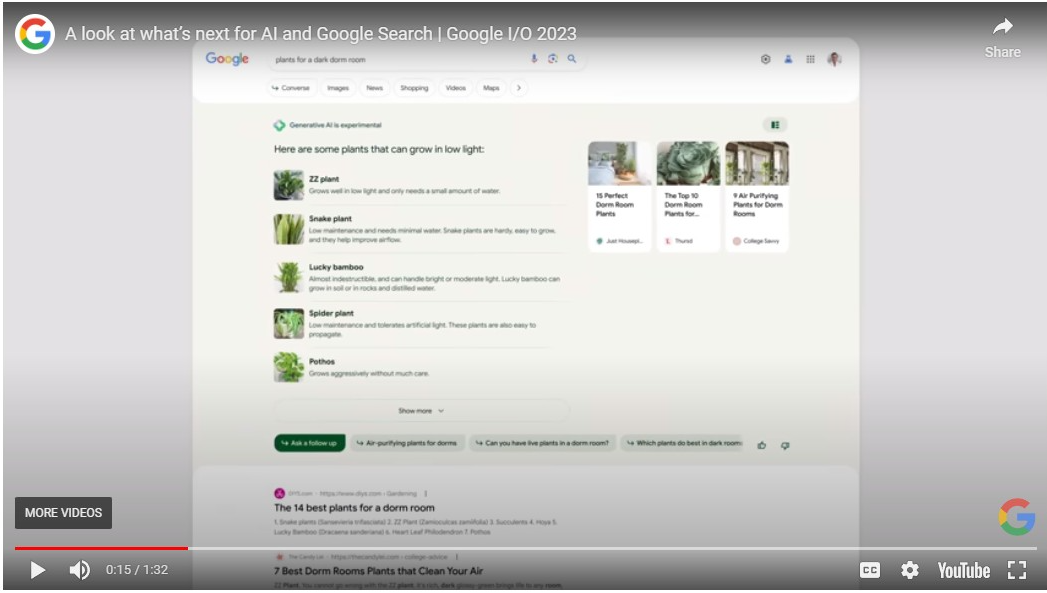Click the account profile picture
Screen dimensions: 1047x593
point(834,59)
